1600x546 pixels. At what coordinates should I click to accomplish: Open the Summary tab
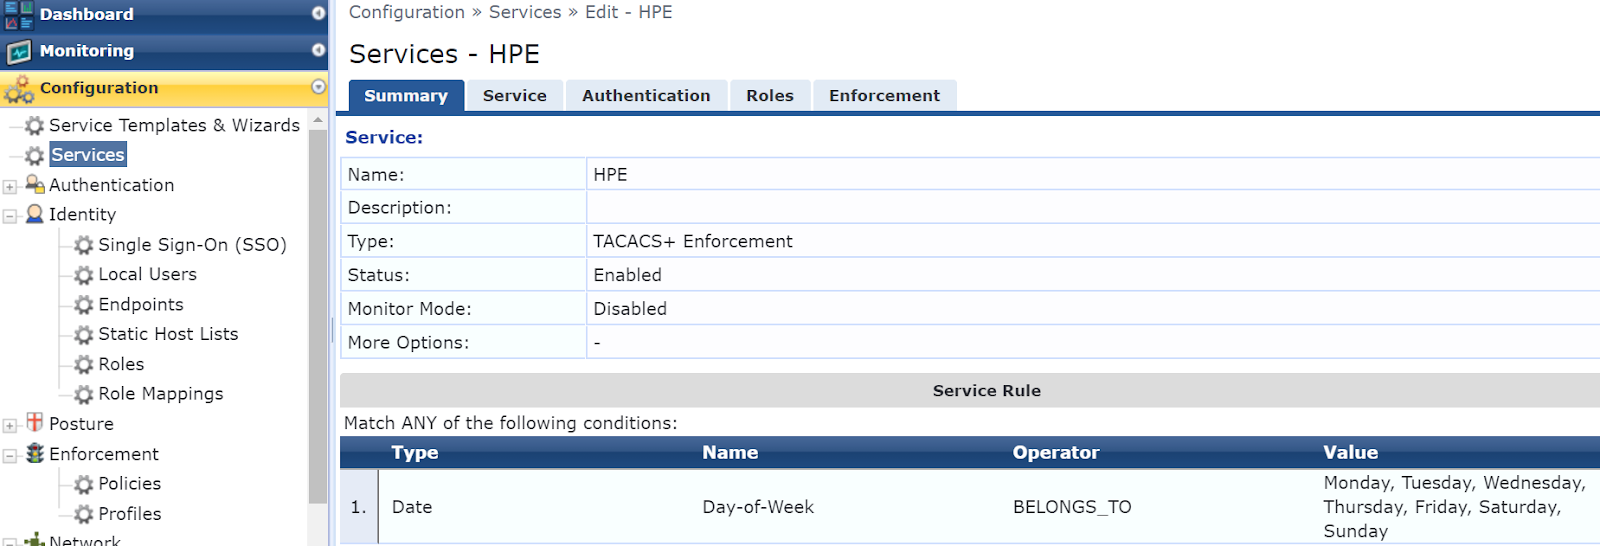(406, 96)
